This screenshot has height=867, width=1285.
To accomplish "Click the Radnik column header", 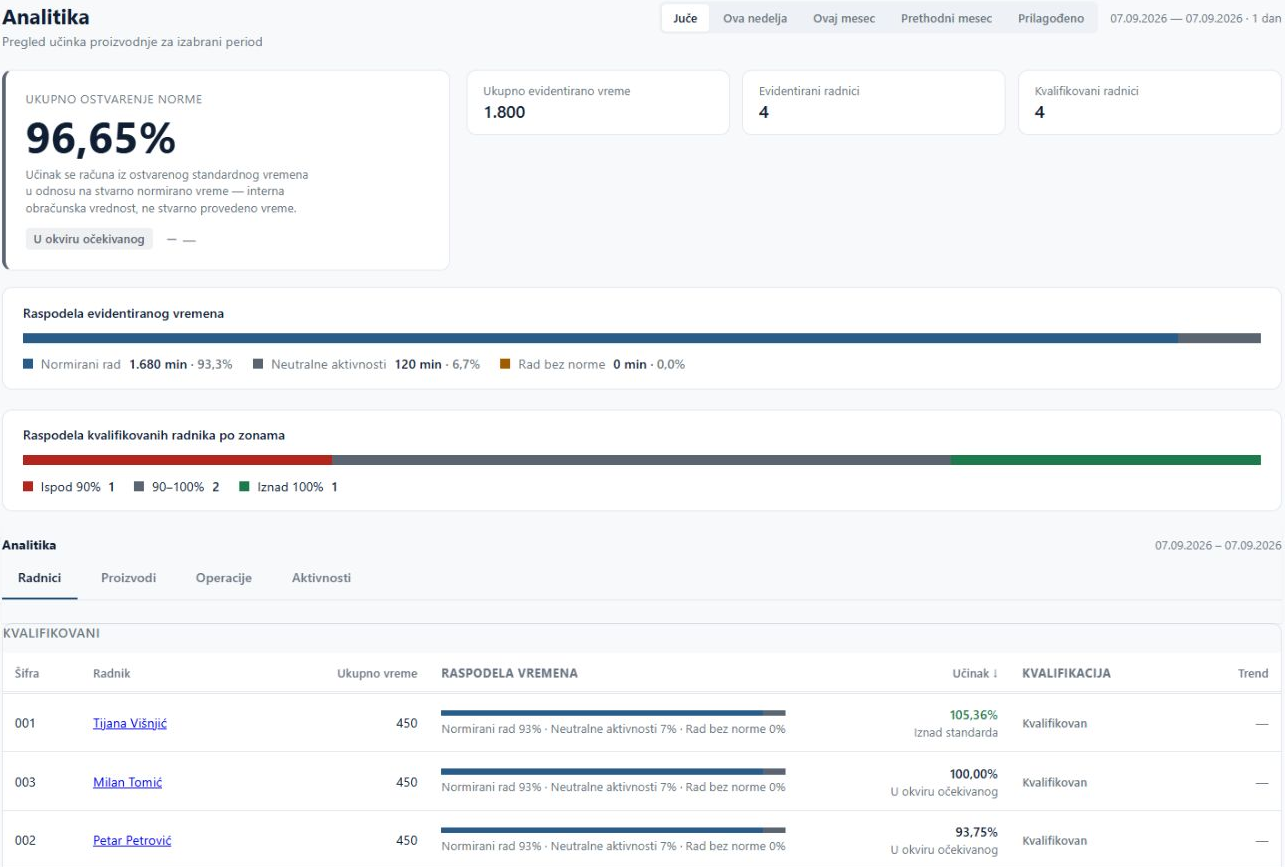I will pyautogui.click(x=112, y=673).
